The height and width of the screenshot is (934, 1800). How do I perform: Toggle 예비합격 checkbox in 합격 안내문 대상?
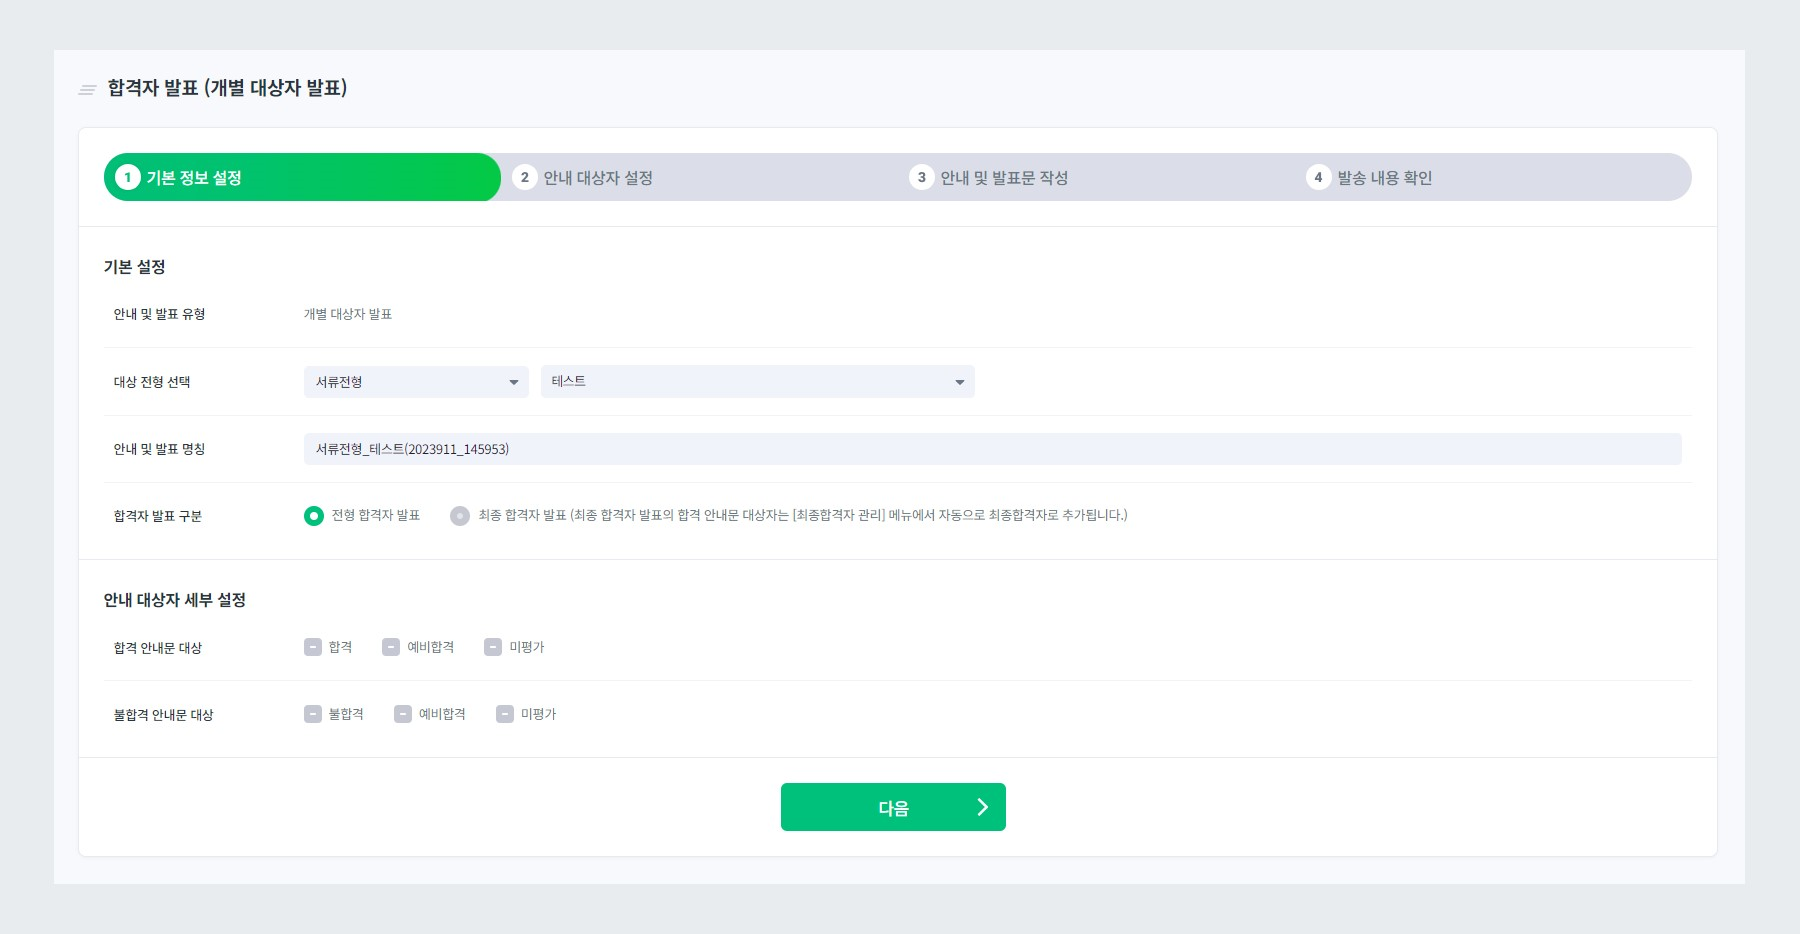point(391,647)
